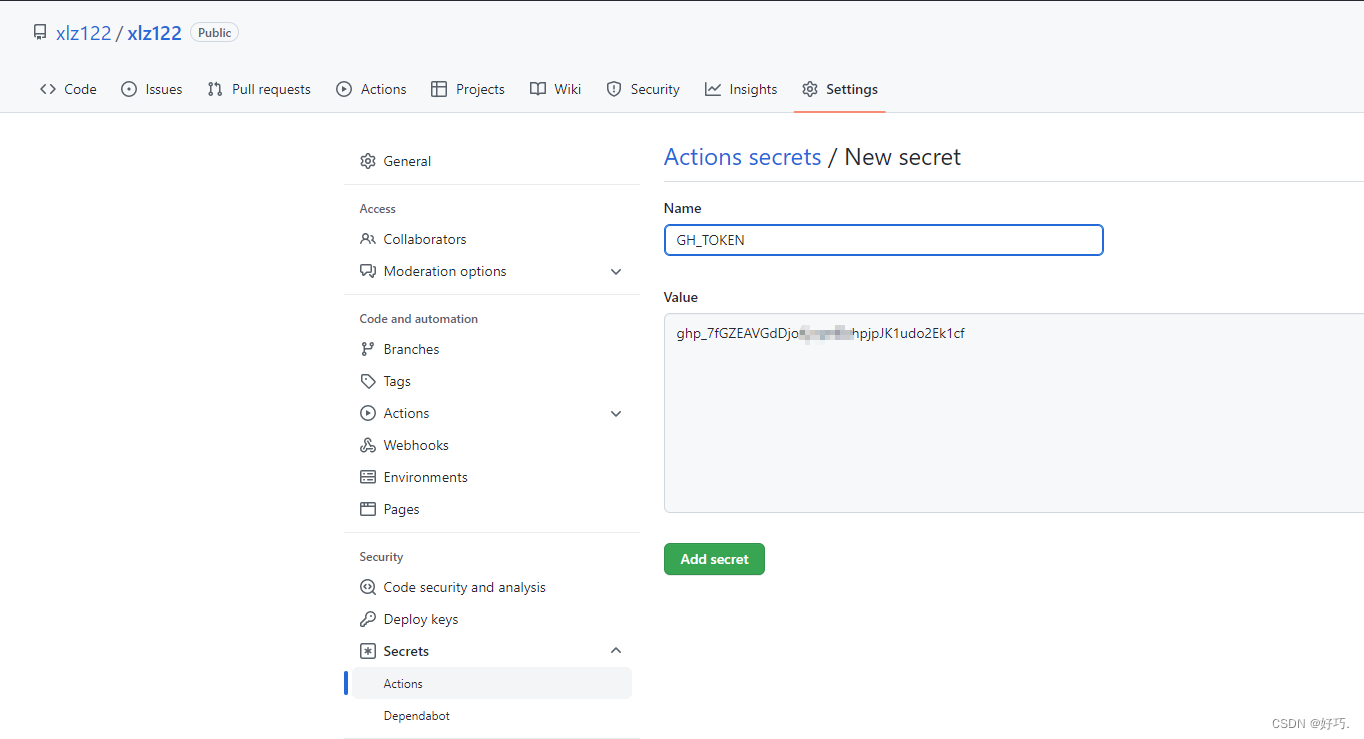Expand Moderation options chevron
The height and width of the screenshot is (739, 1364).
[x=616, y=271]
